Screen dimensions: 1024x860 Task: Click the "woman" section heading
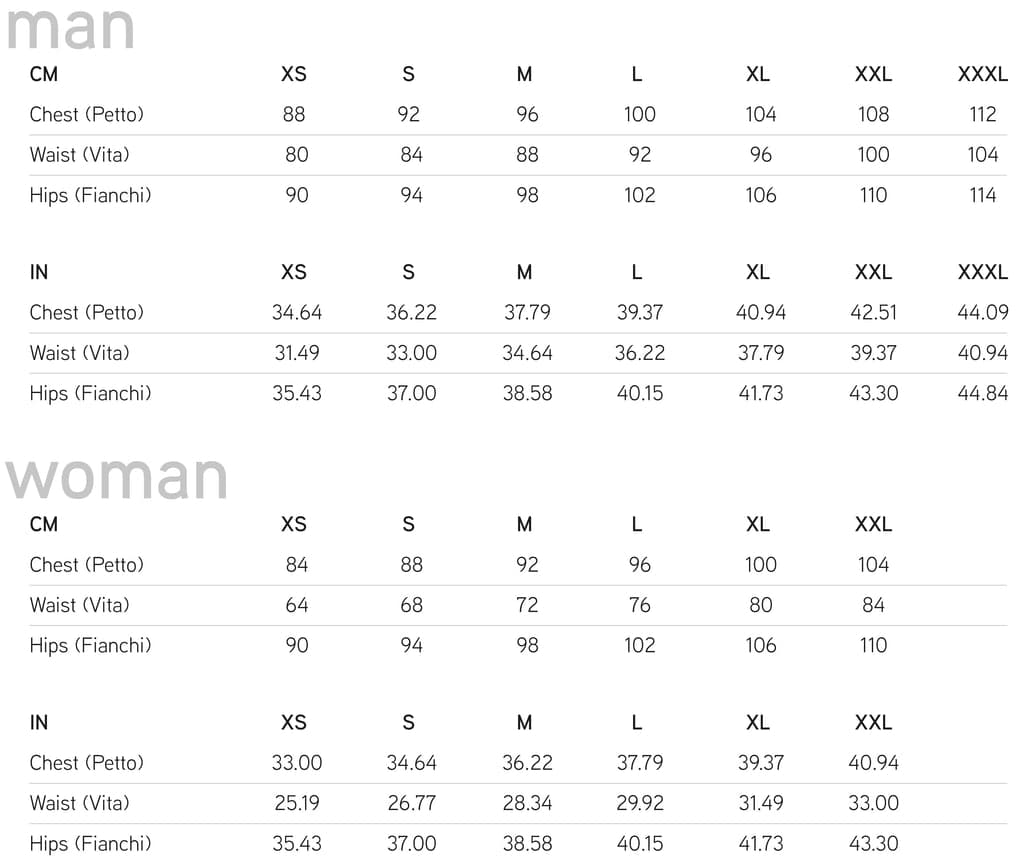click(117, 477)
